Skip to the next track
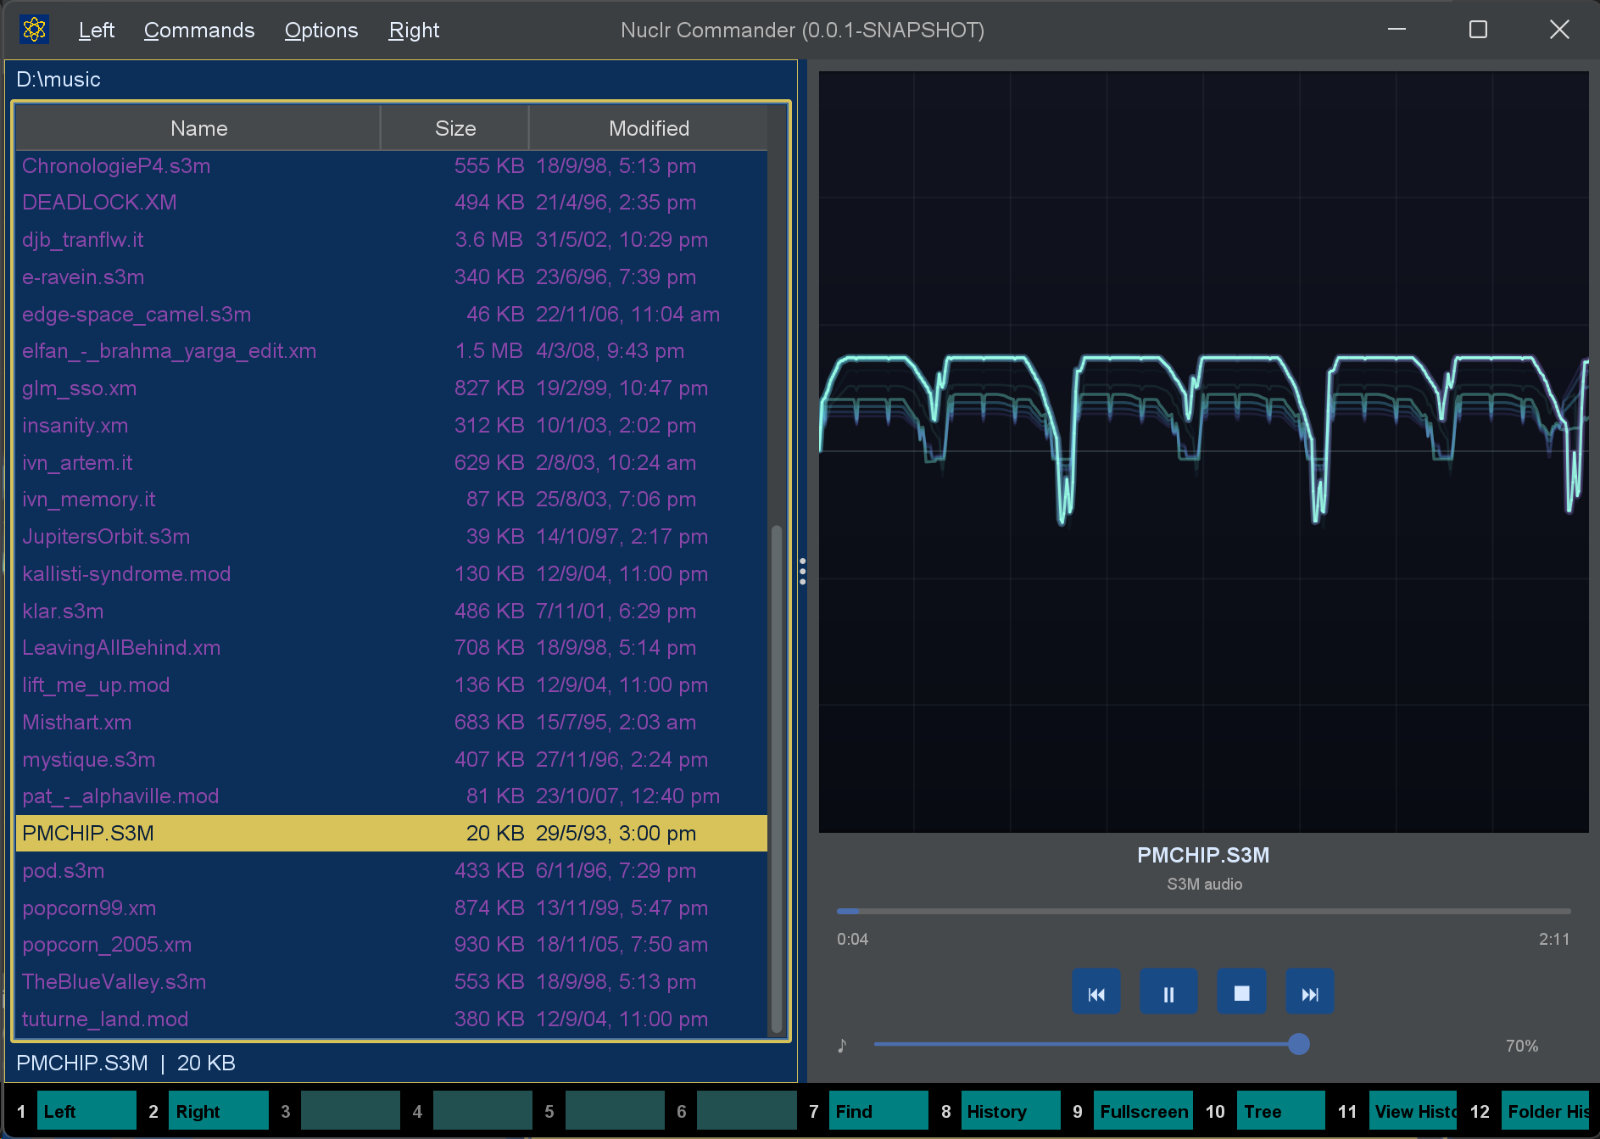The width and height of the screenshot is (1600, 1139). coord(1310,993)
